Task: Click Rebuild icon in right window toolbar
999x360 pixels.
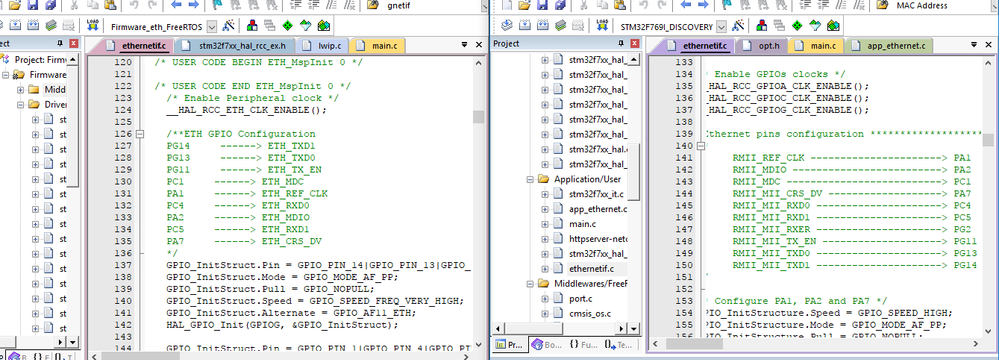Action: (543, 26)
